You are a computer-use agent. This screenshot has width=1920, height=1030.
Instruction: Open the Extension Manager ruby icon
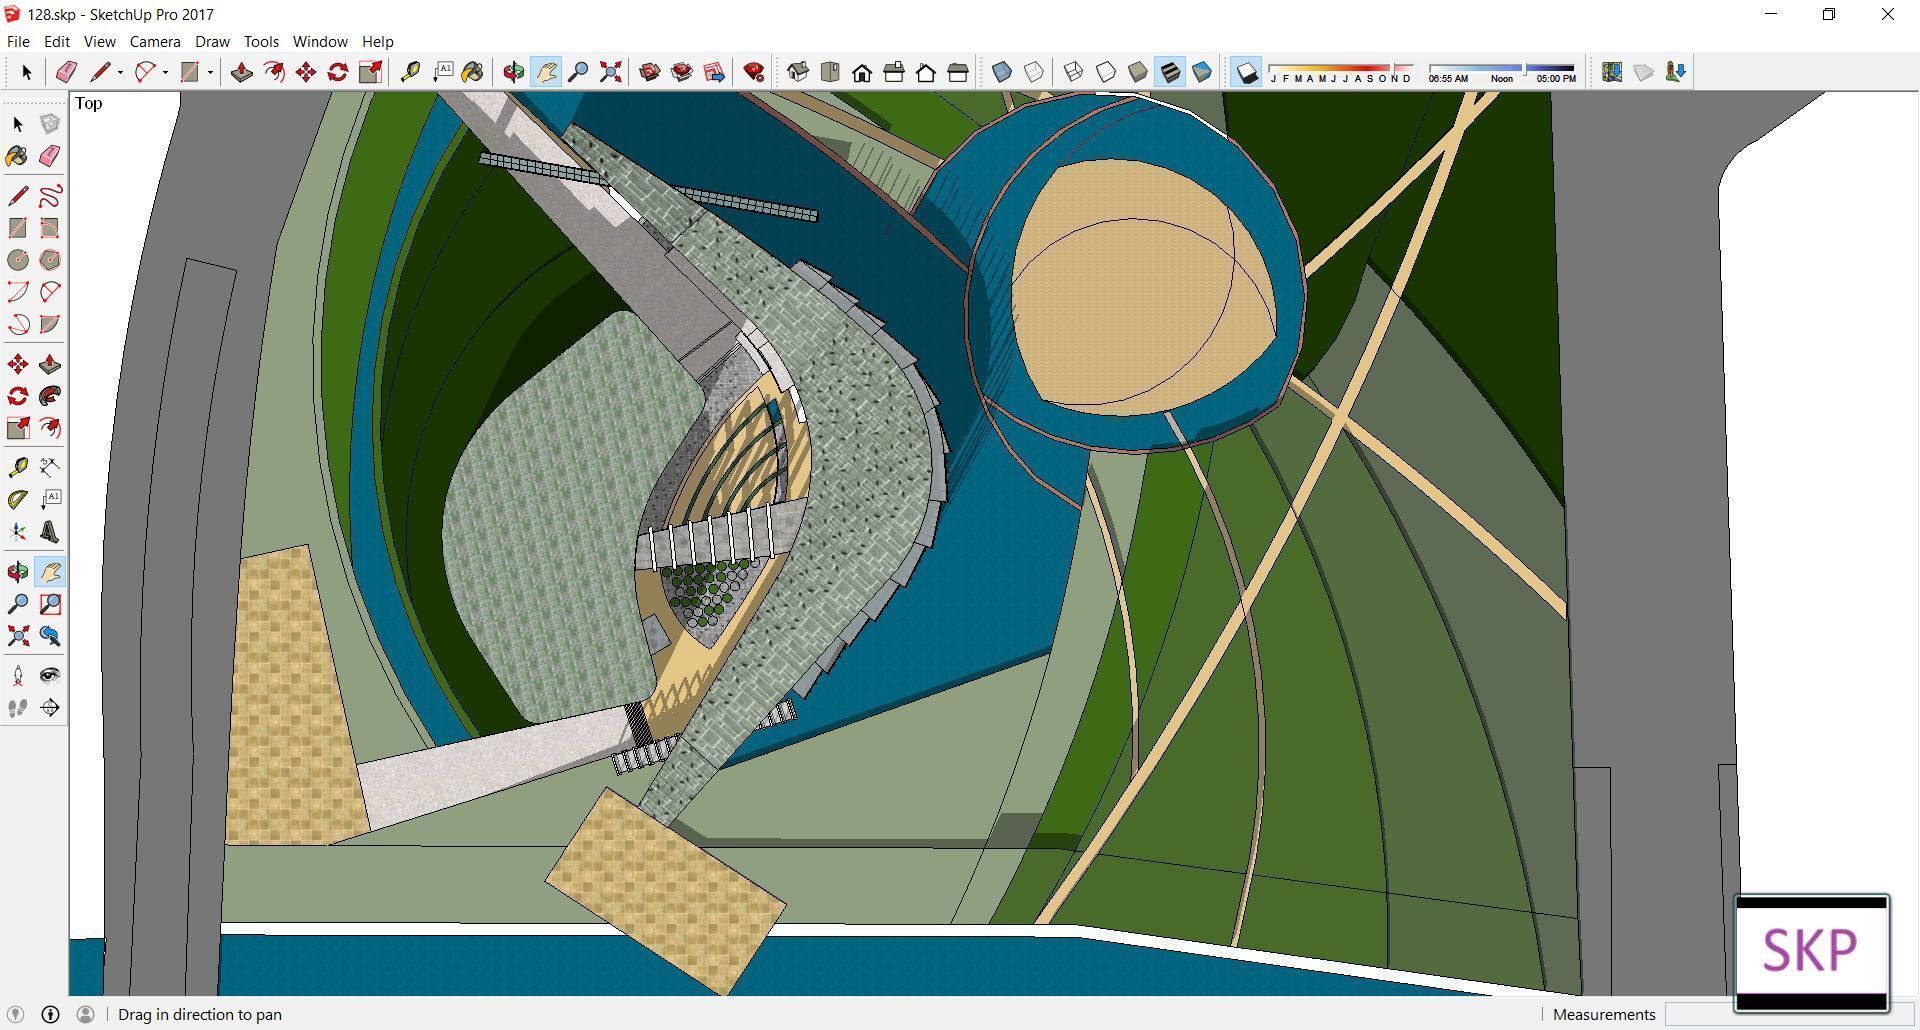point(754,72)
